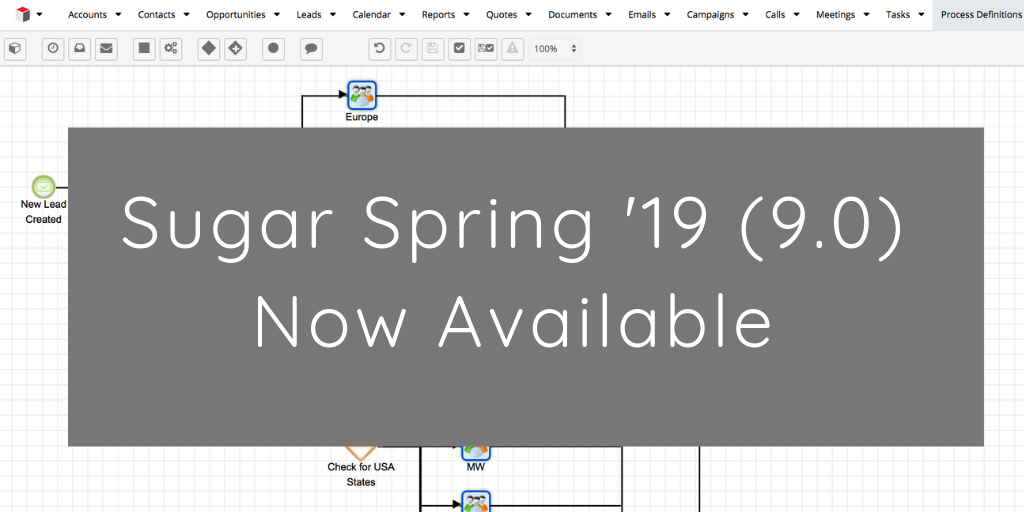
Task: Expand the Calls dropdown arrow
Action: tap(797, 14)
